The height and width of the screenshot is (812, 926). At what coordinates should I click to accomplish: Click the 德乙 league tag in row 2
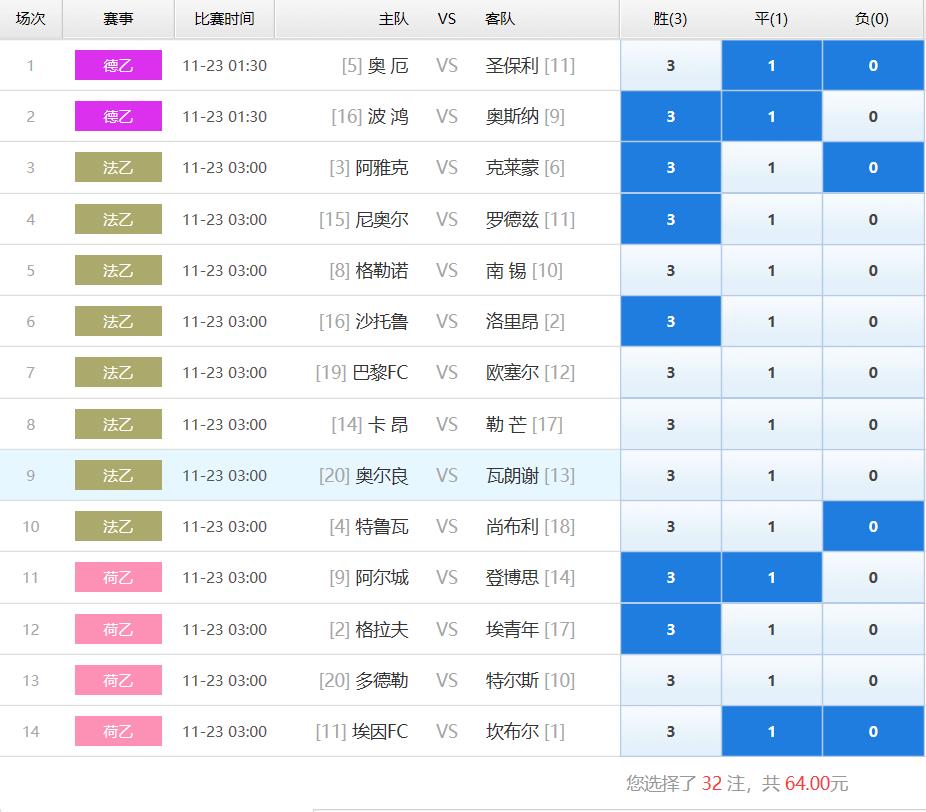(118, 116)
